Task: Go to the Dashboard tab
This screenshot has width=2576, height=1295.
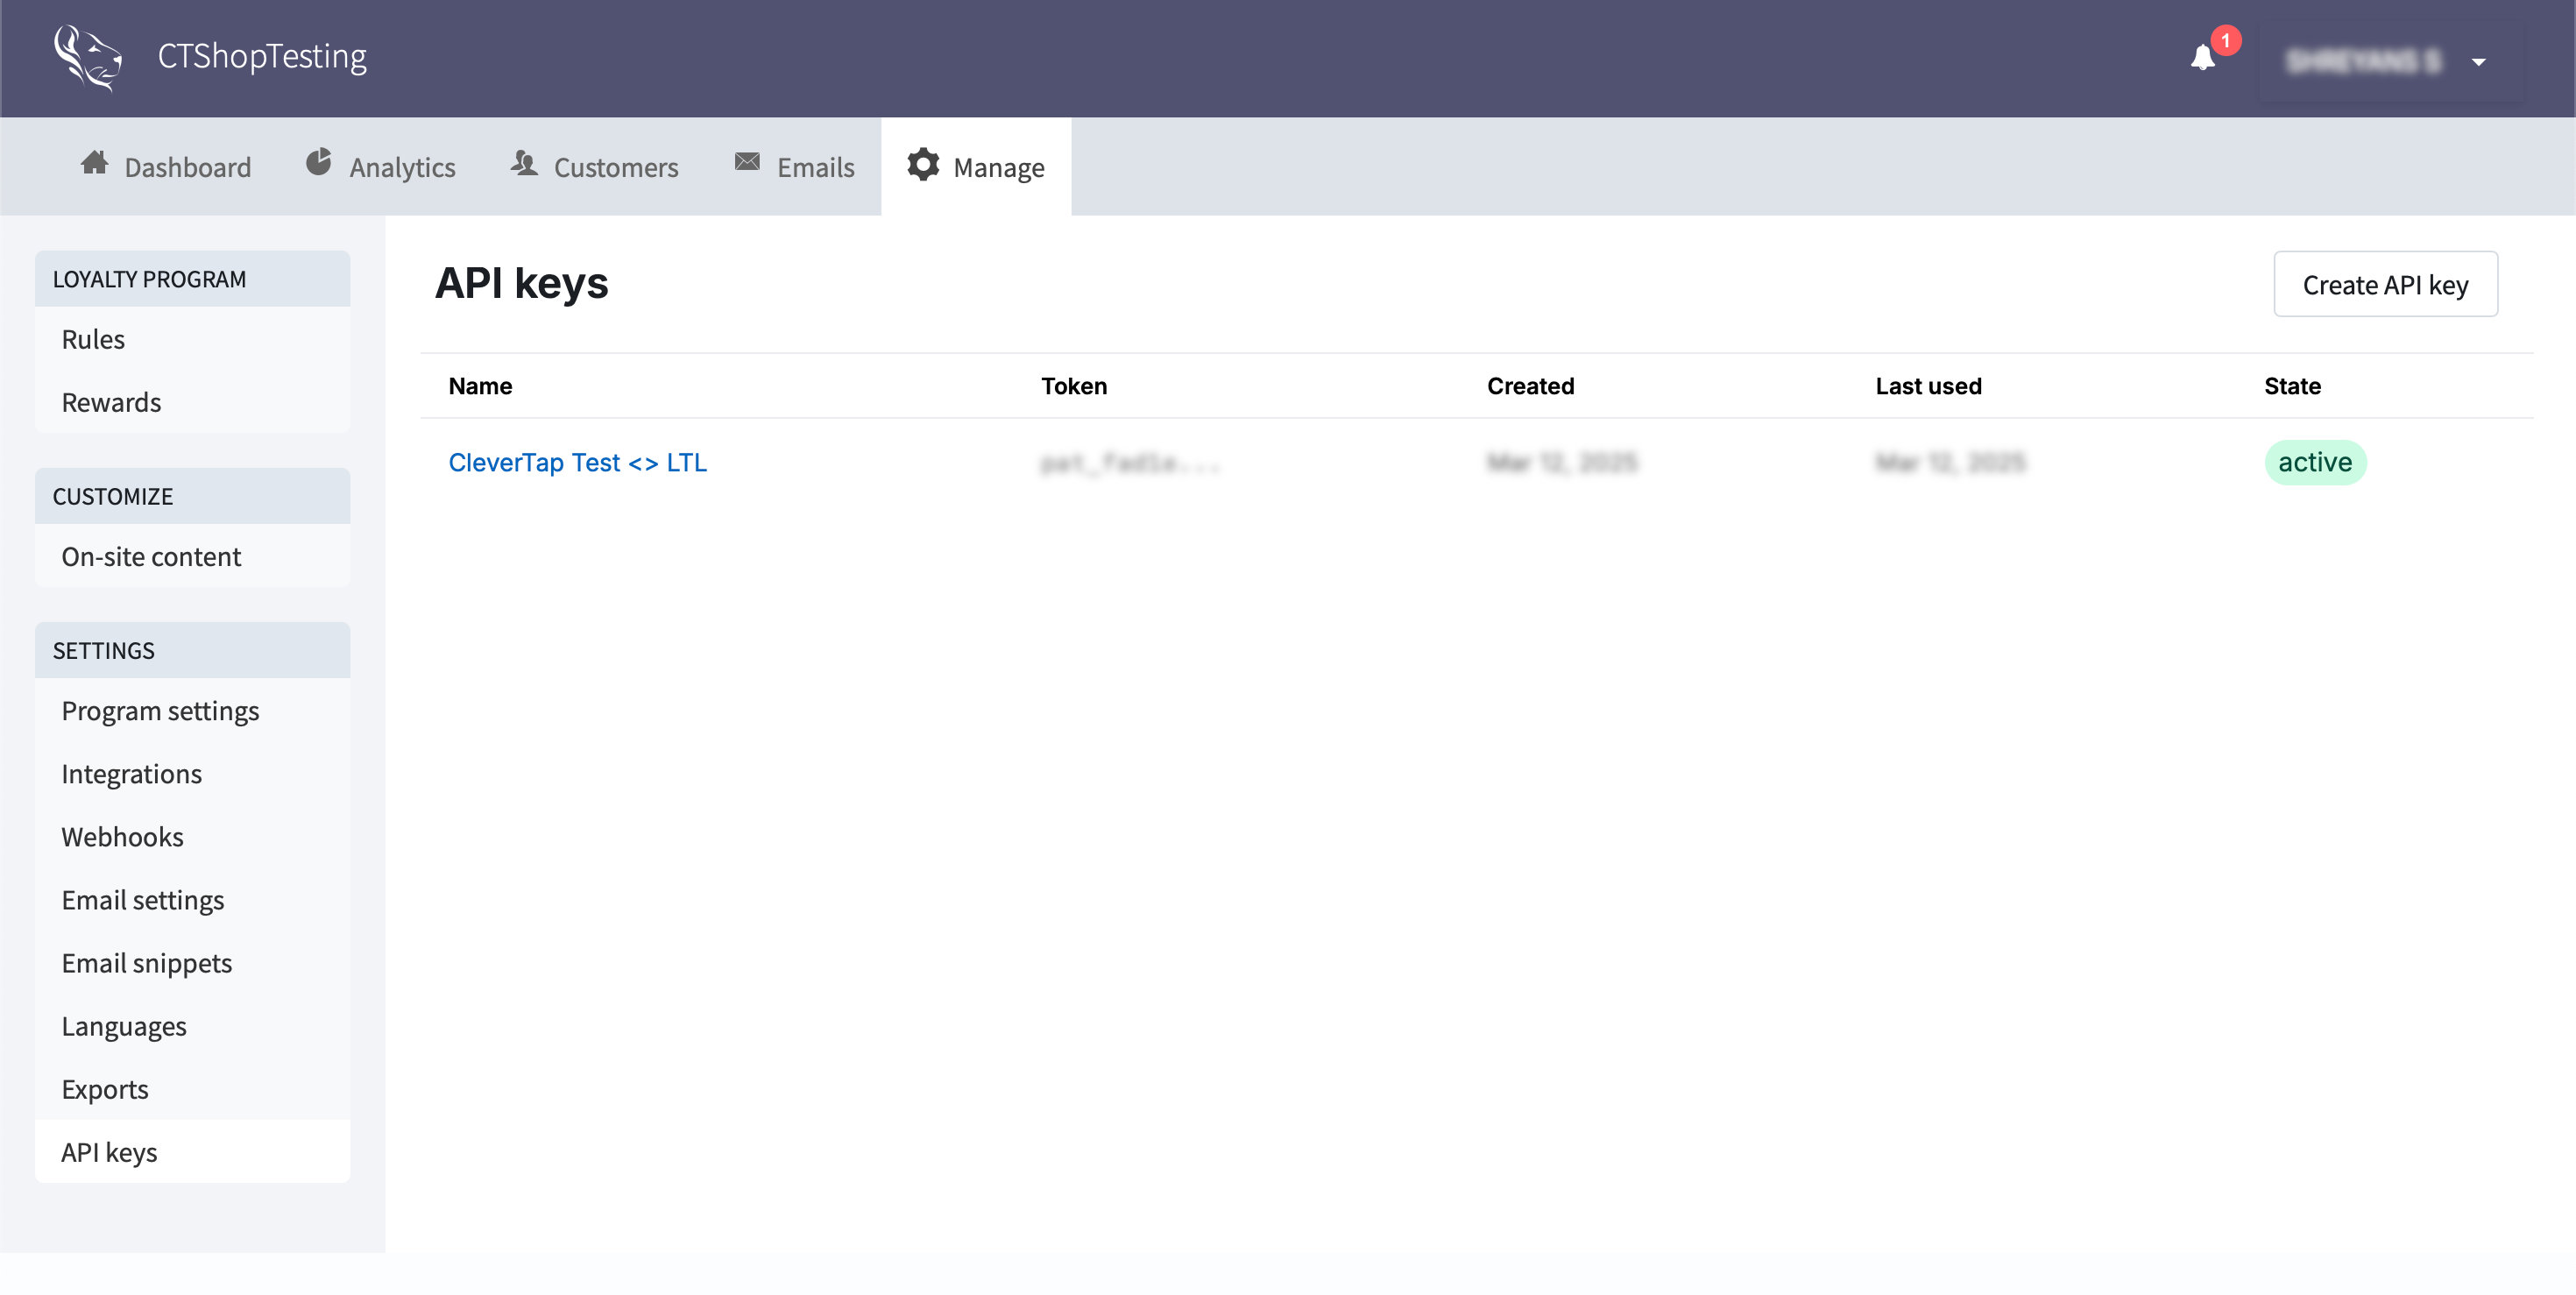Action: (166, 167)
